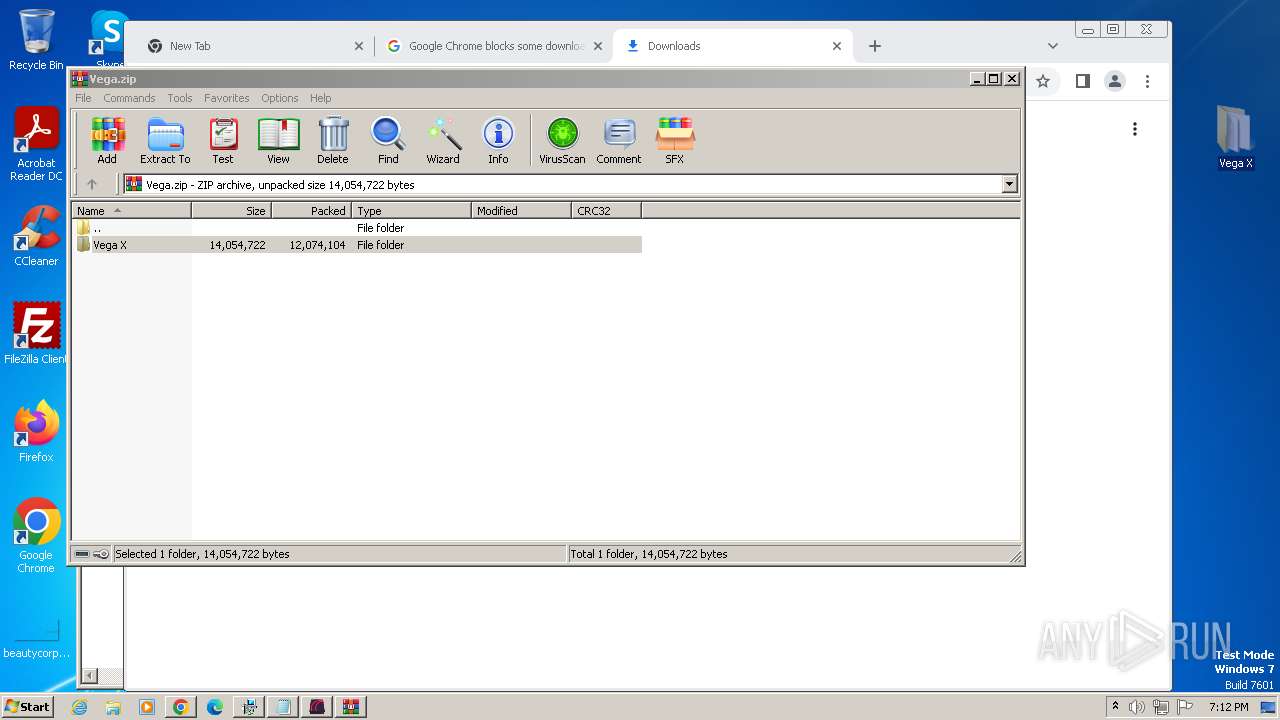This screenshot has width=1280, height=720.
Task: Launch the Wizard tool
Action: tap(443, 141)
